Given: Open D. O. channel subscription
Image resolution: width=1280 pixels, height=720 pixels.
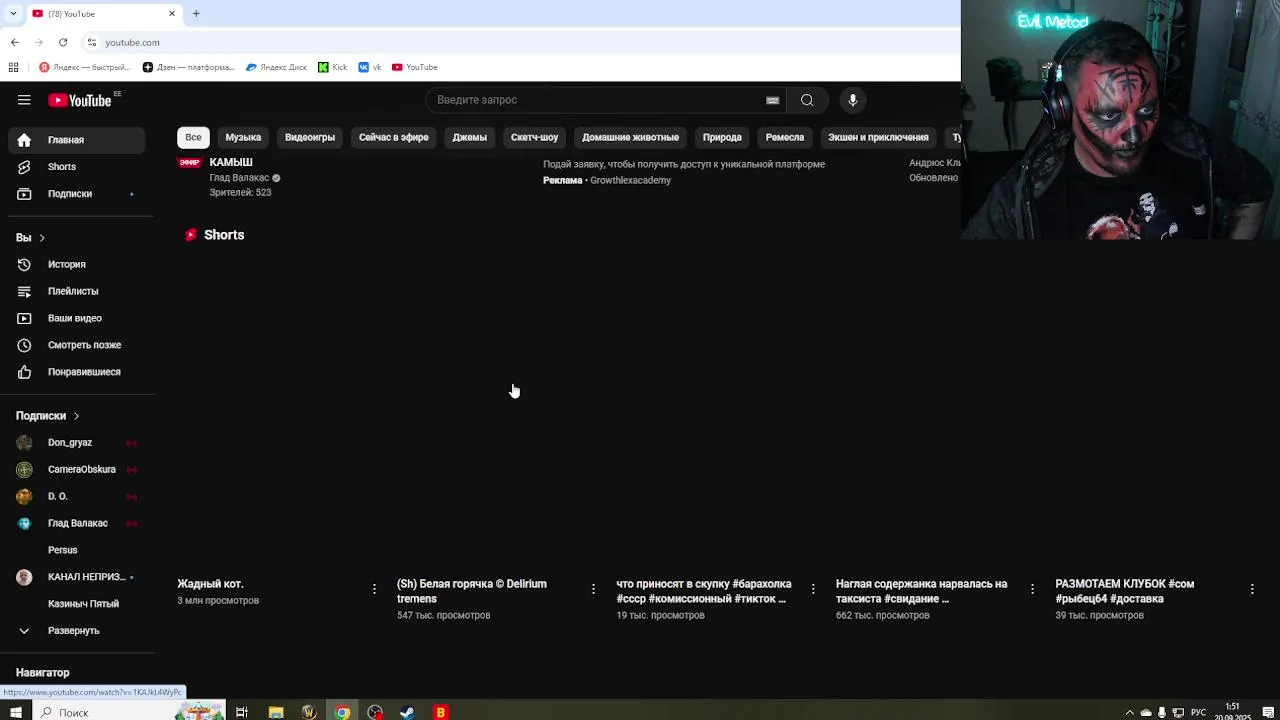Looking at the screenshot, I should click(x=77, y=497).
